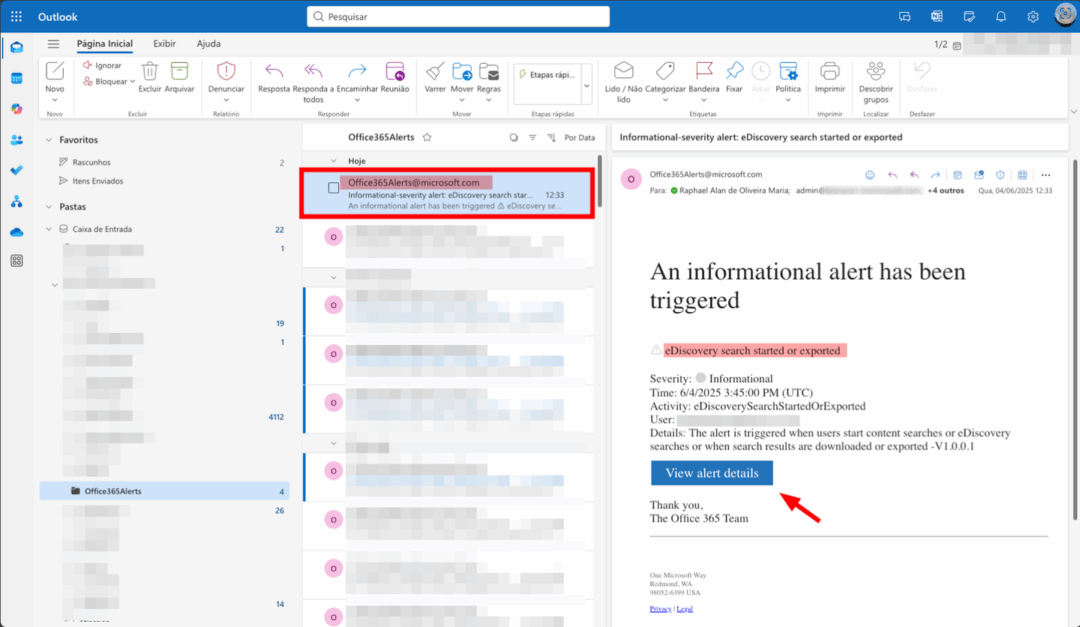This screenshot has width=1080, height=627.
Task: Open Copilot from the left rail
Action: coord(17,109)
